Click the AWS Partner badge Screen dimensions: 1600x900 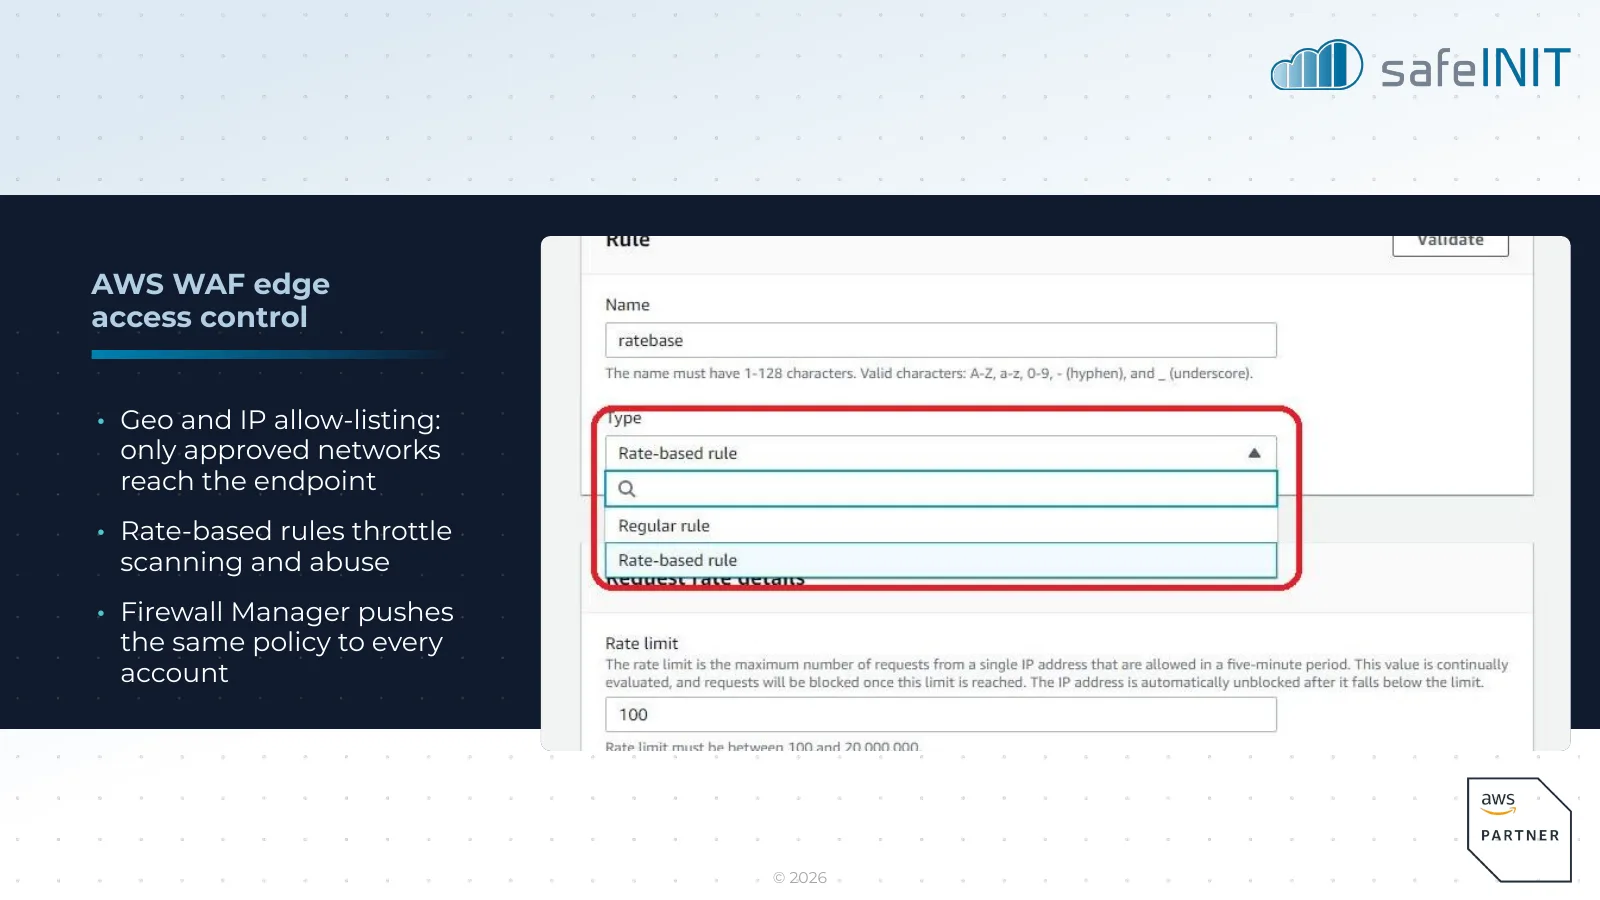point(1519,830)
